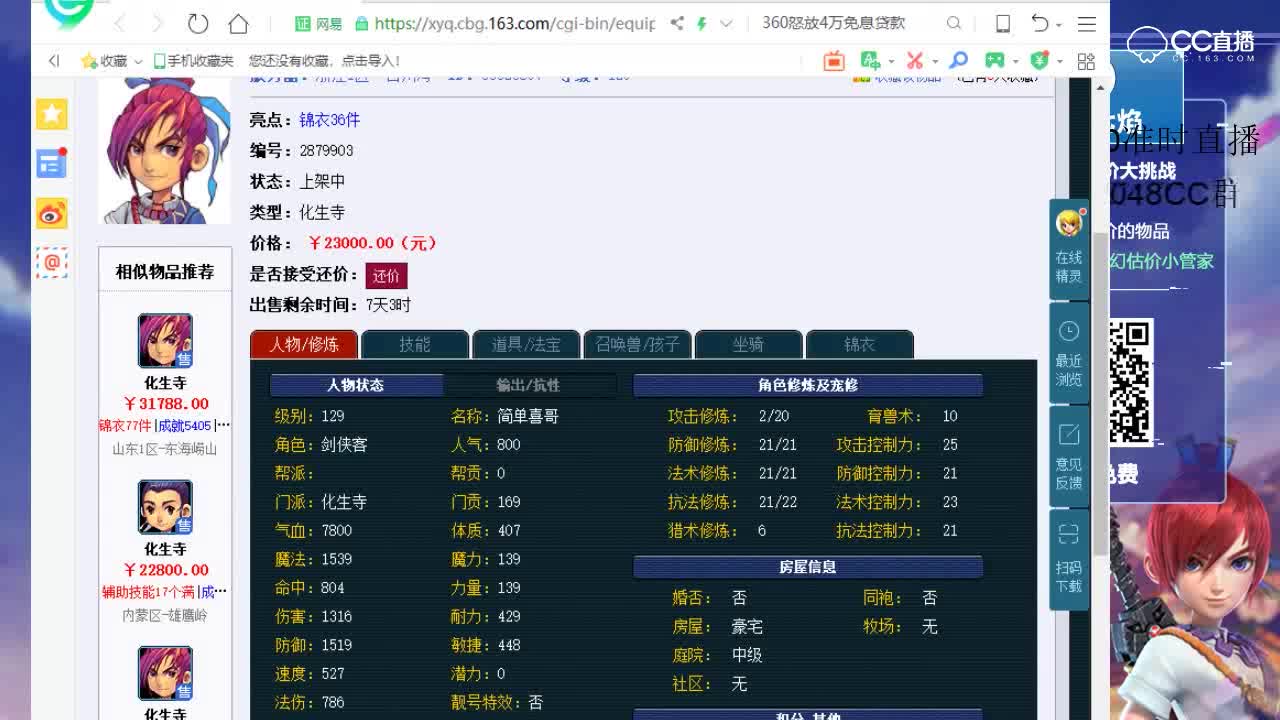Switch to the 召唤兽/孩子 tab

(x=637, y=344)
